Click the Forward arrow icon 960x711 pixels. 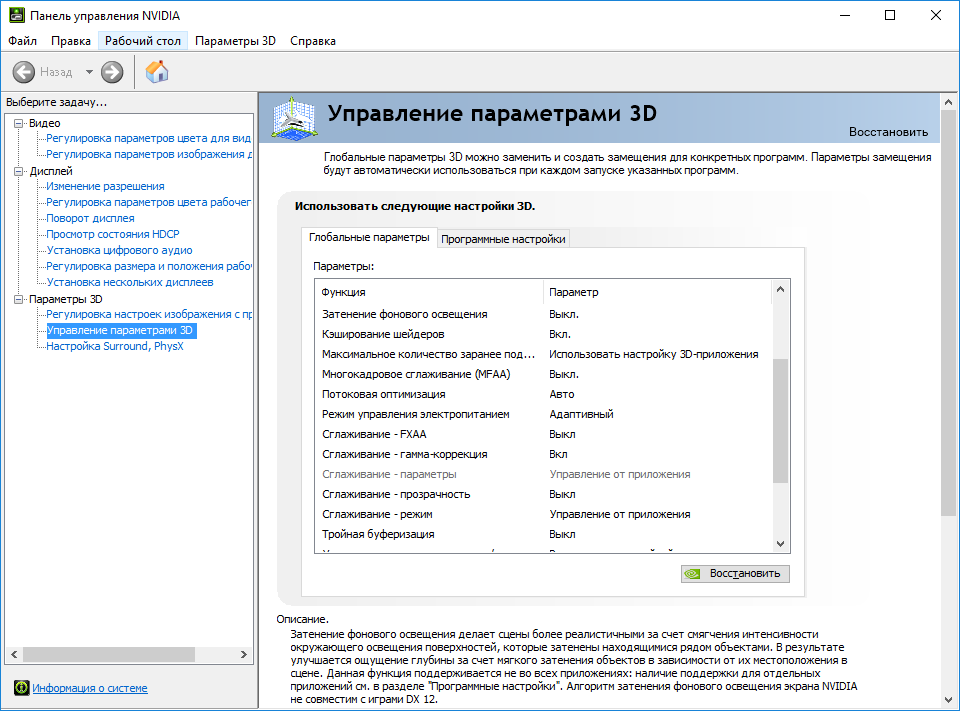pos(111,72)
